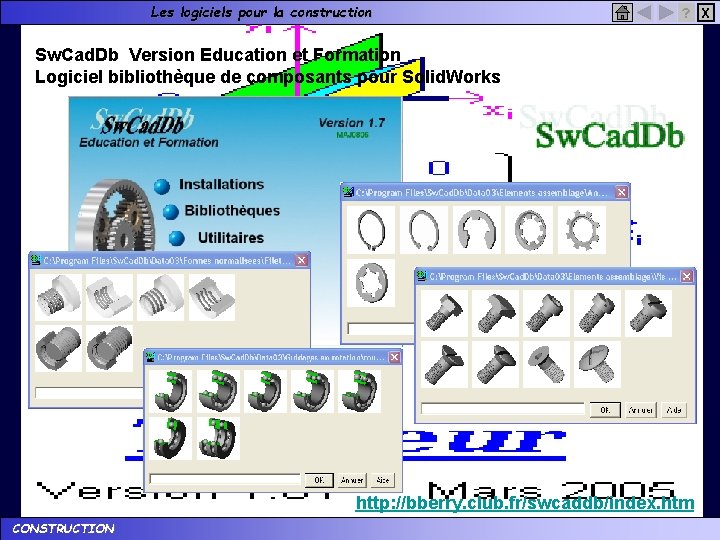
Task: Select the third screw in the bottom row
Action: [546, 365]
